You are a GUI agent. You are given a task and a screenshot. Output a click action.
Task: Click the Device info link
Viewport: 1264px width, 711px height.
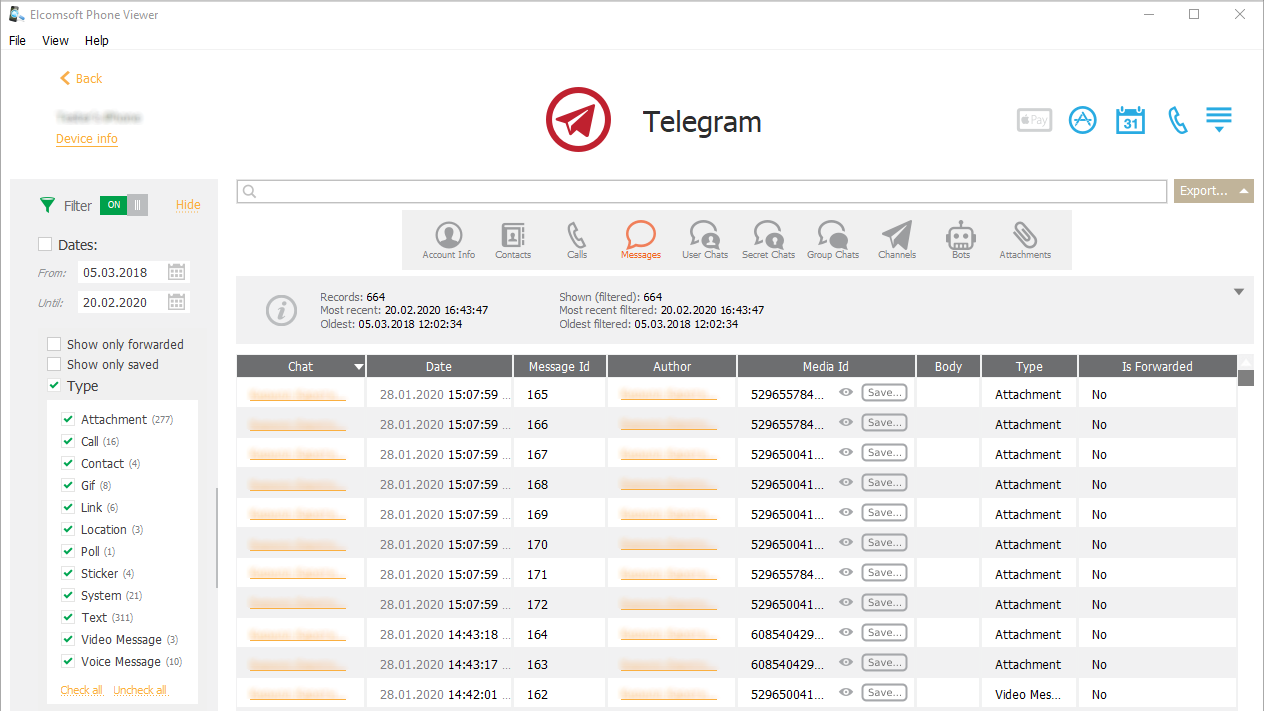87,139
